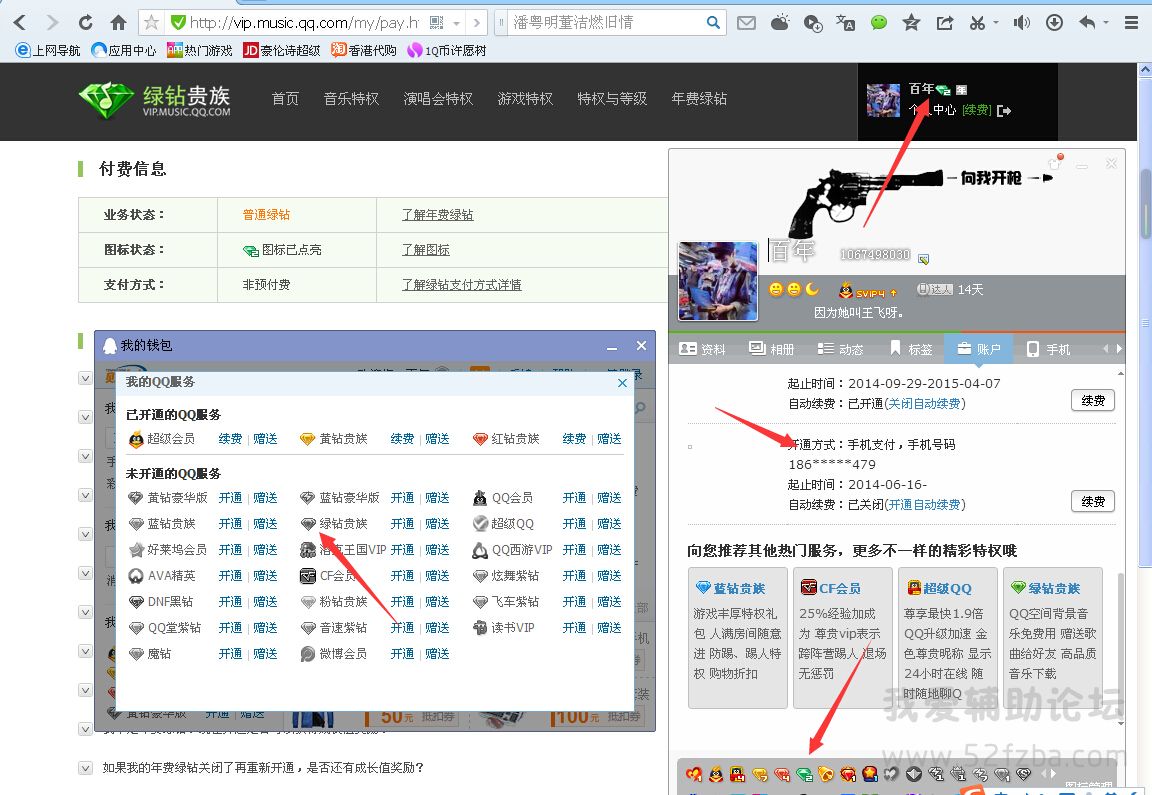Open the downloads manager icon
The height and width of the screenshot is (795, 1152).
tap(1054, 23)
